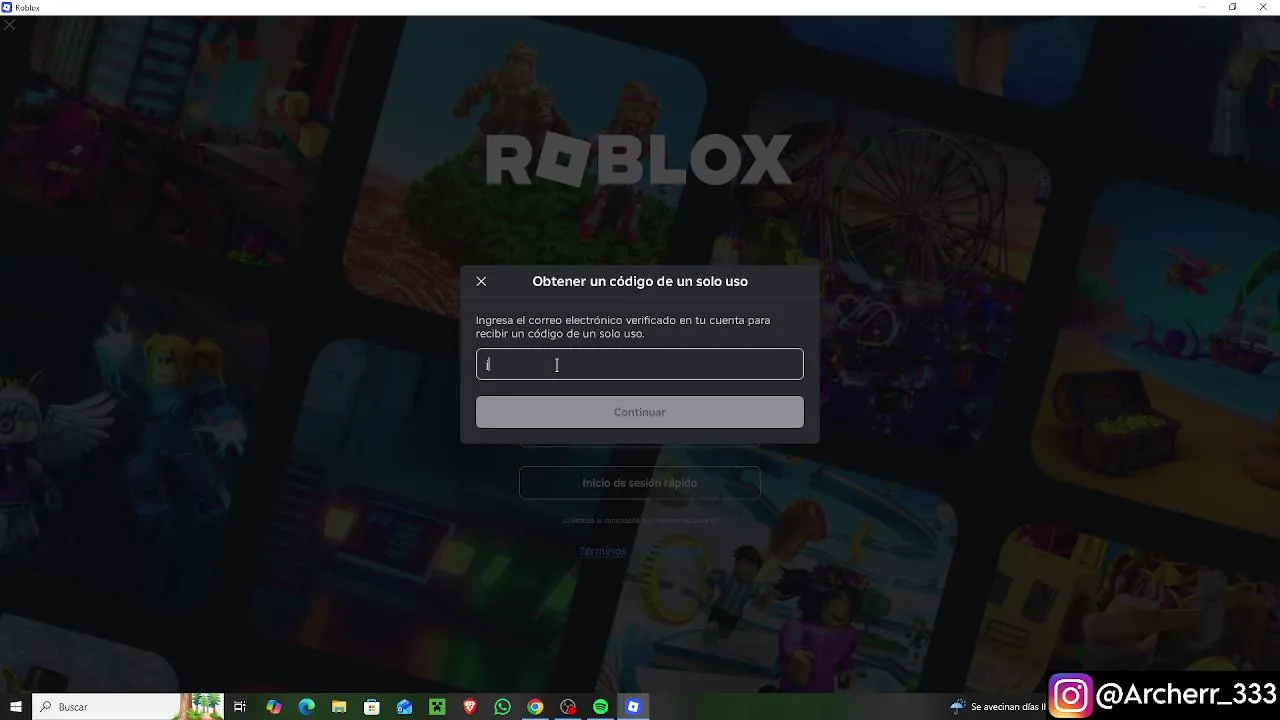
Task: Minimize the Roblox window
Action: pos(1203,7)
